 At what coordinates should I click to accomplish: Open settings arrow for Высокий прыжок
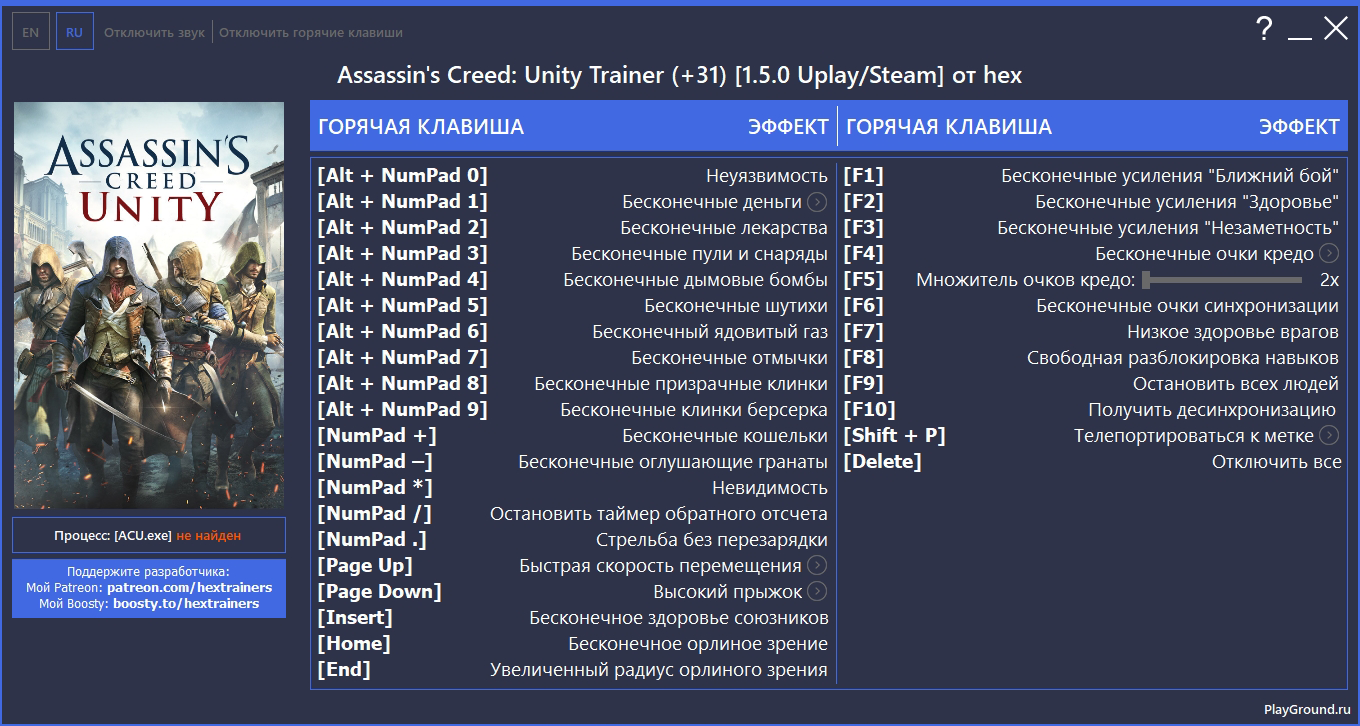click(817, 592)
